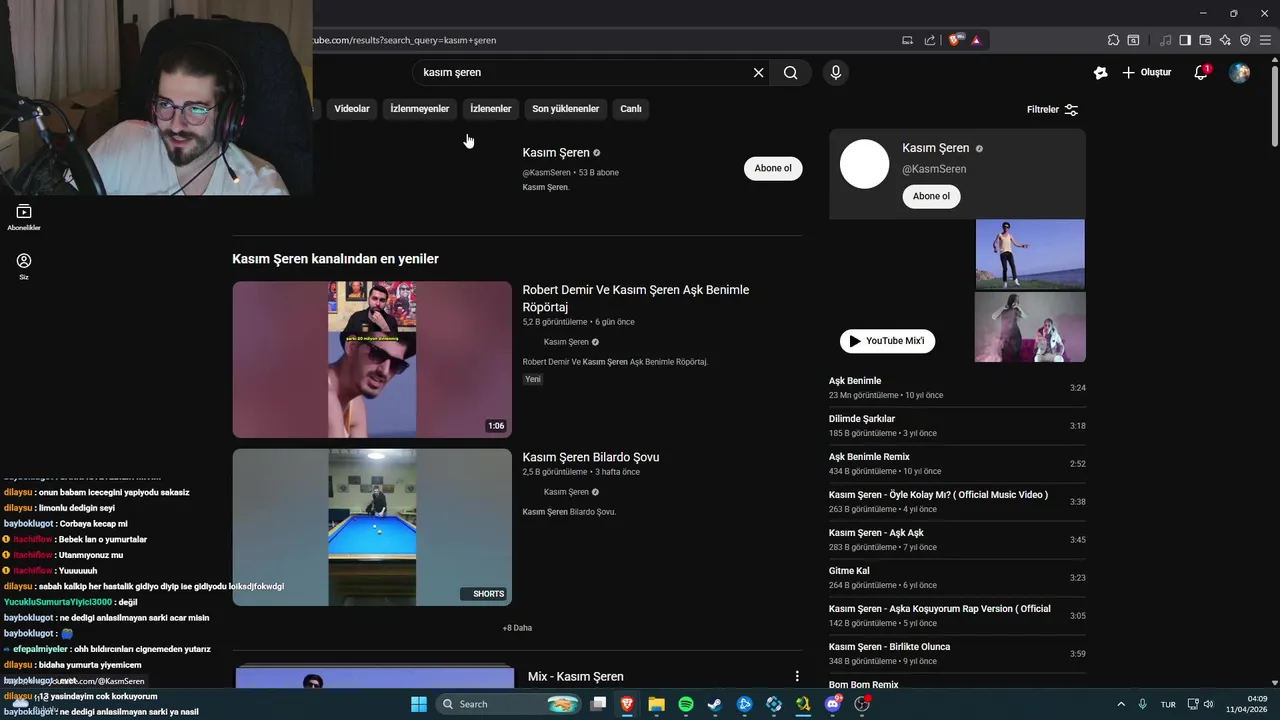Open Kasım Şeren Bilardo Şovu thumbnail
The height and width of the screenshot is (720, 1280).
pyautogui.click(x=372, y=527)
